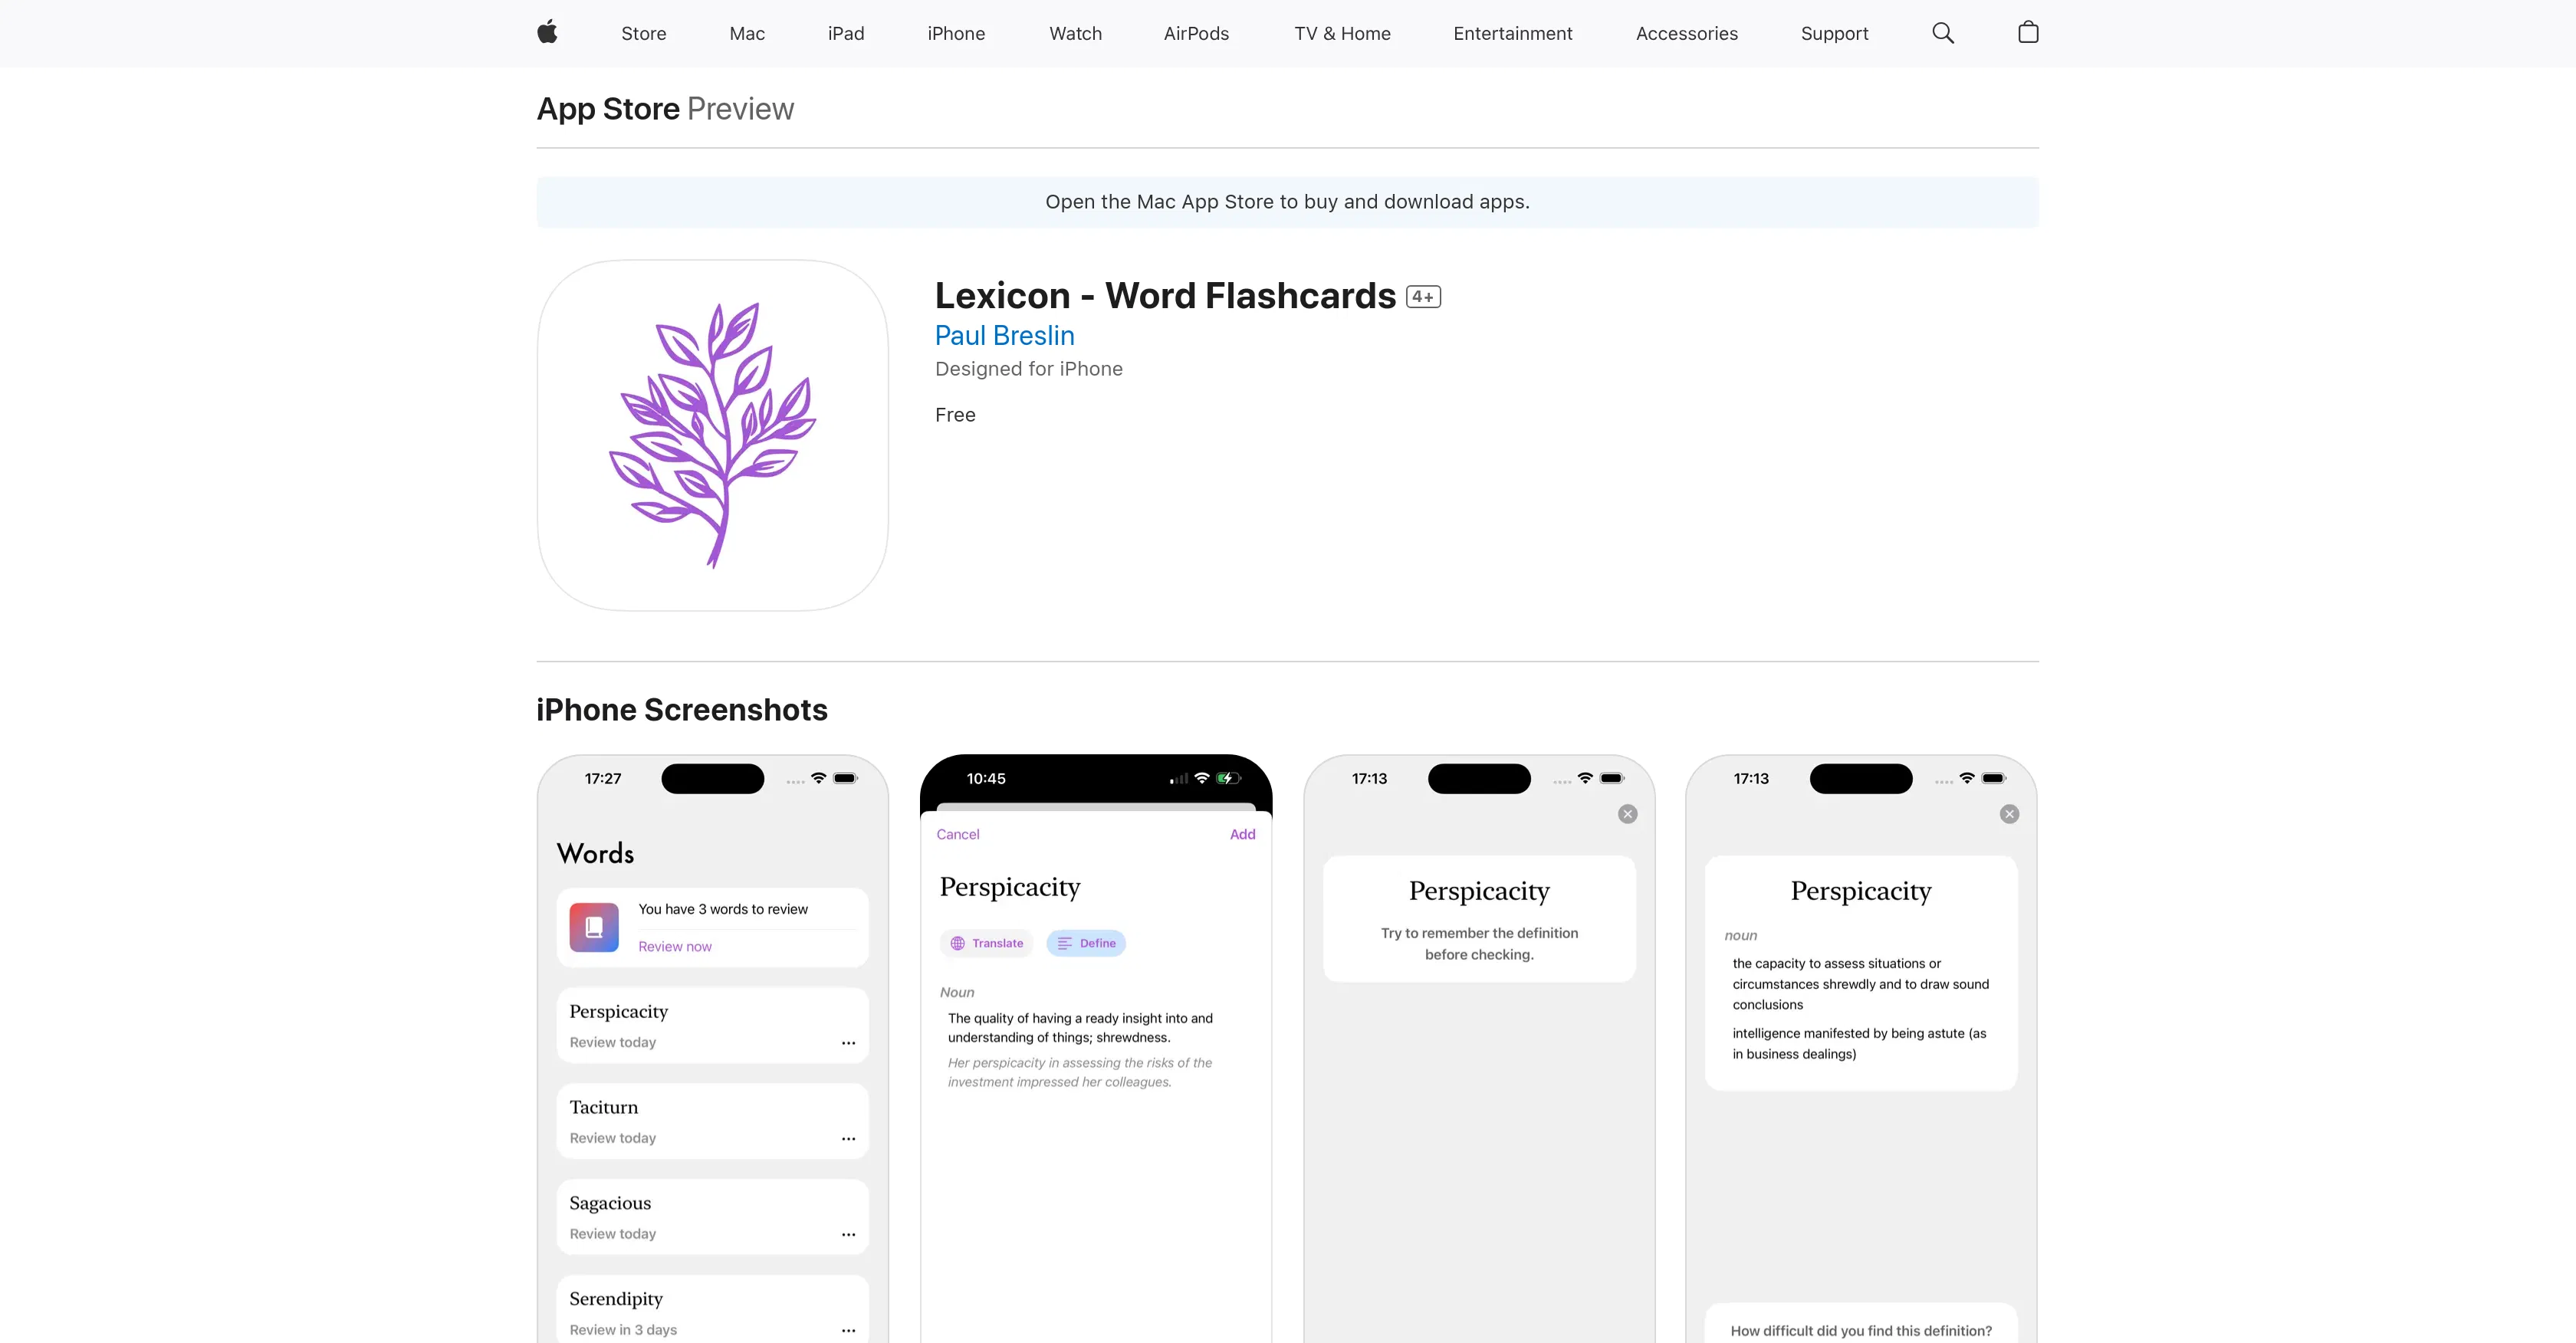Click the 4+ age rating badge
Image resolution: width=2576 pixels, height=1343 pixels.
[x=1422, y=296]
